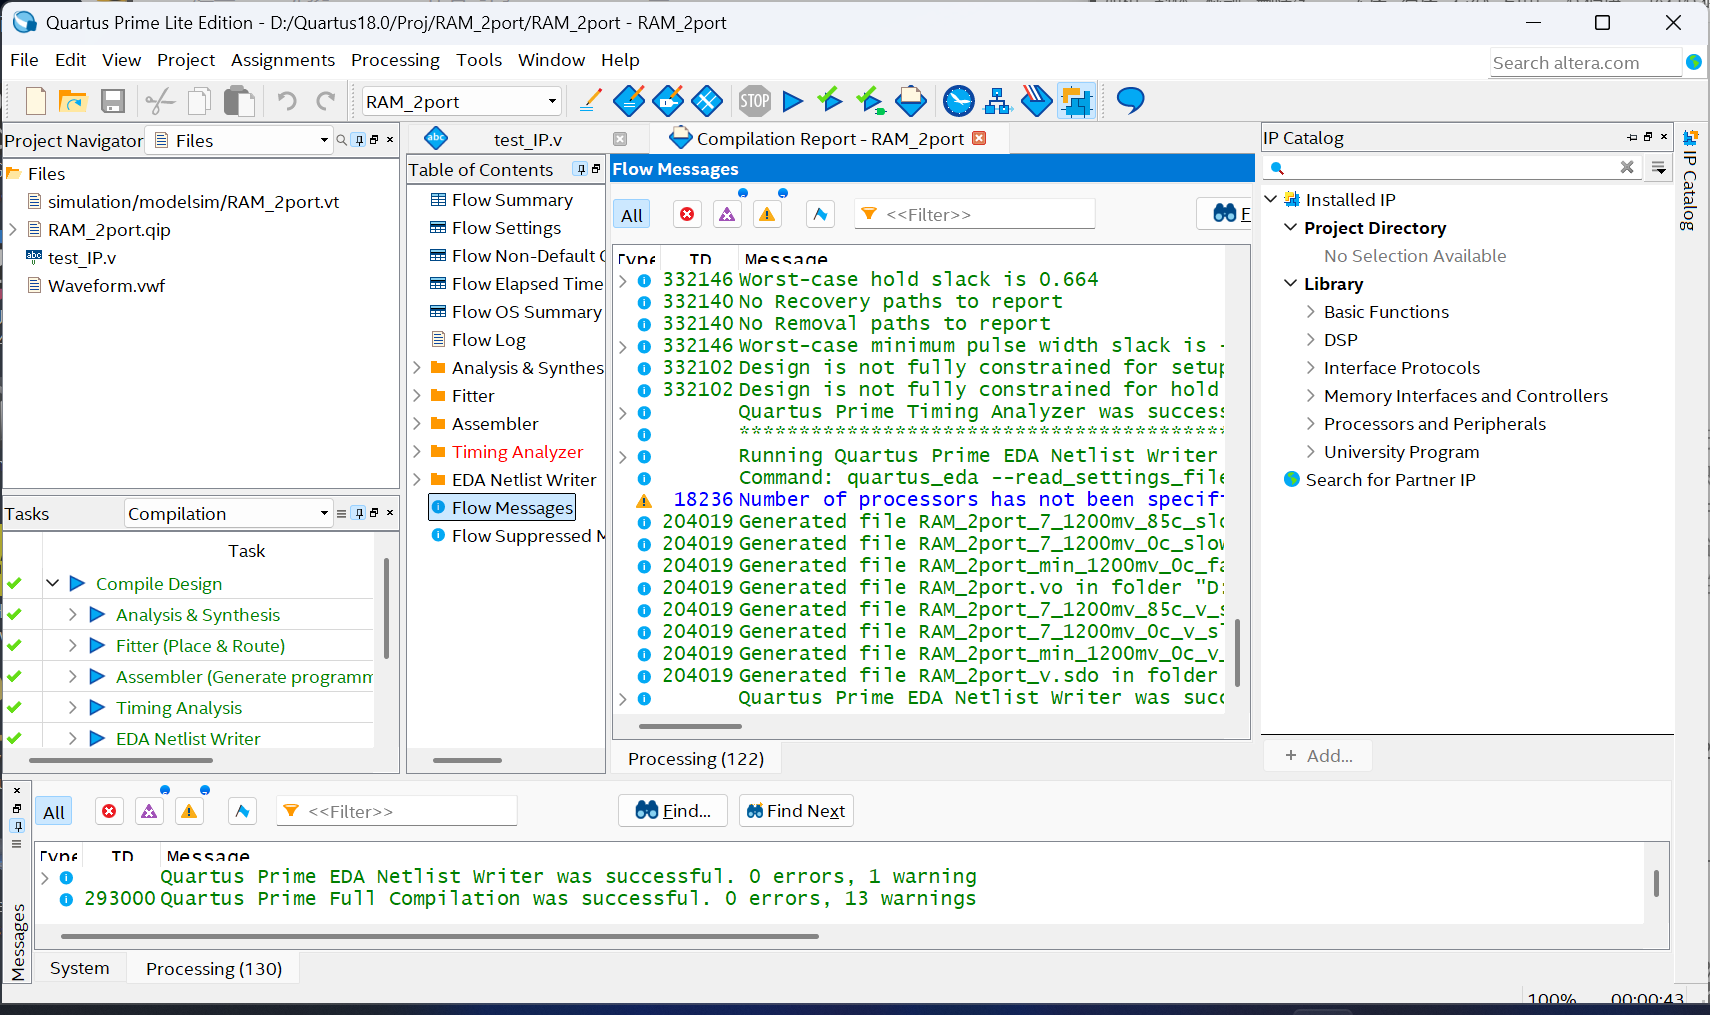
Task: Click the bottom Messages horizontal scrollbar
Action: [x=440, y=936]
